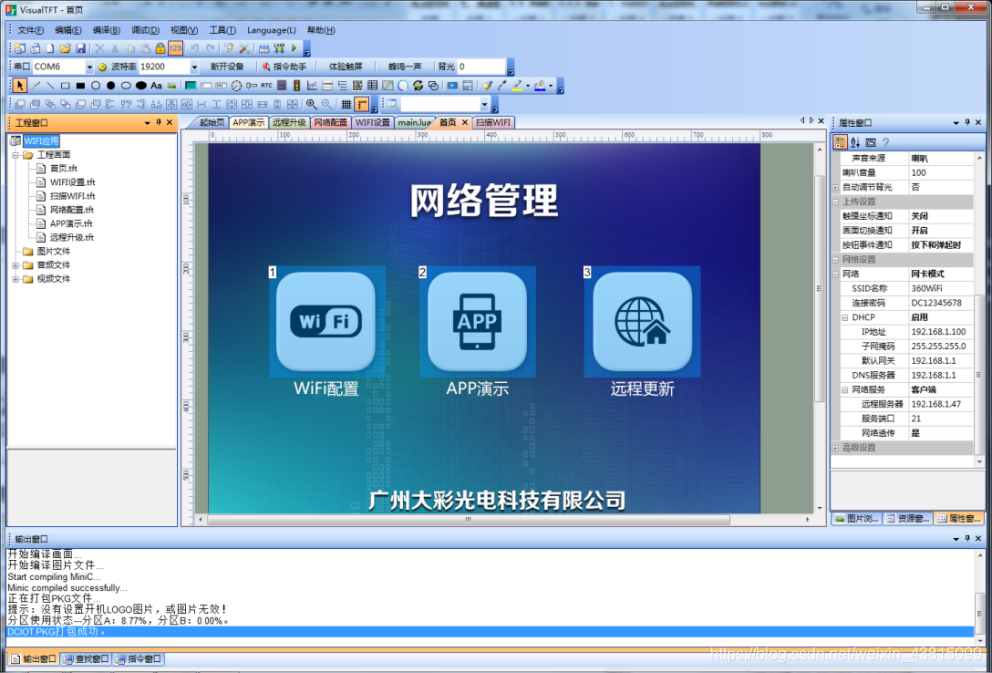Select the rectangle drawing tool
Viewport: 992px width, 673px height.
(x=64, y=86)
